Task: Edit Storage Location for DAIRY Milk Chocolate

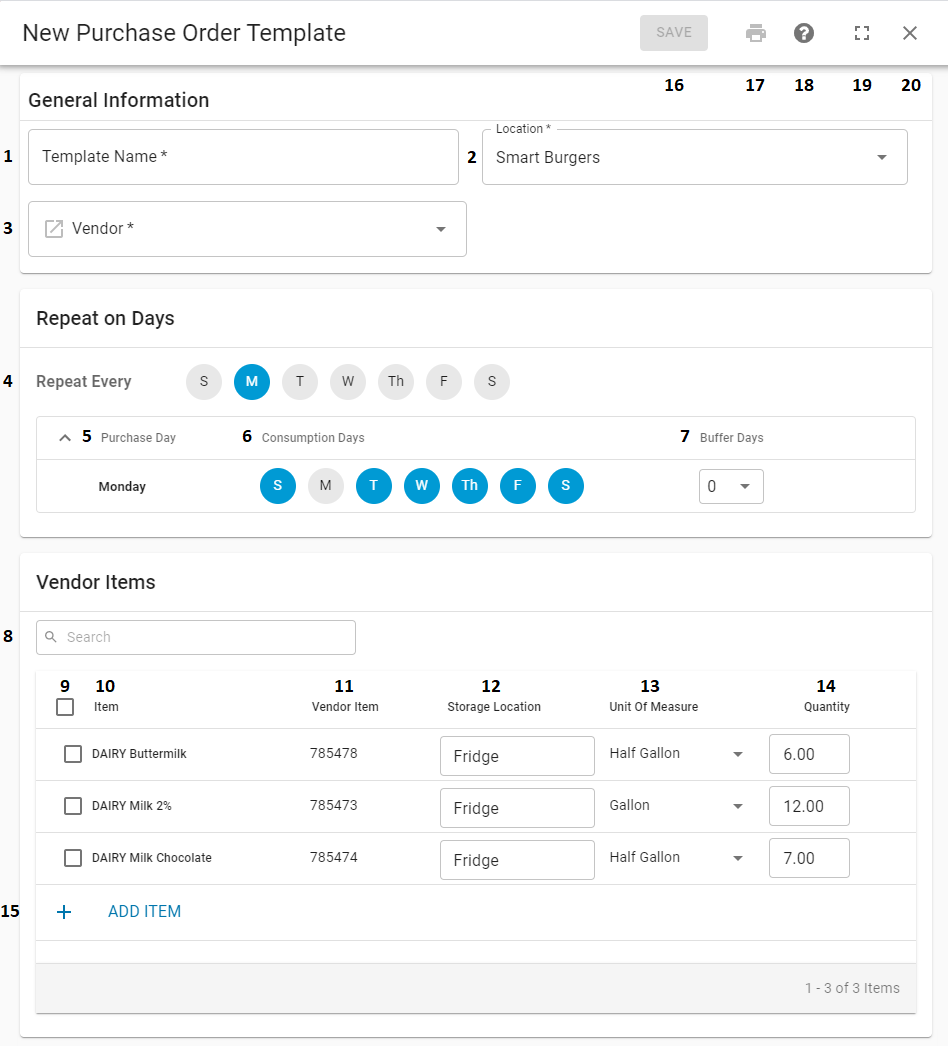Action: 517,860
